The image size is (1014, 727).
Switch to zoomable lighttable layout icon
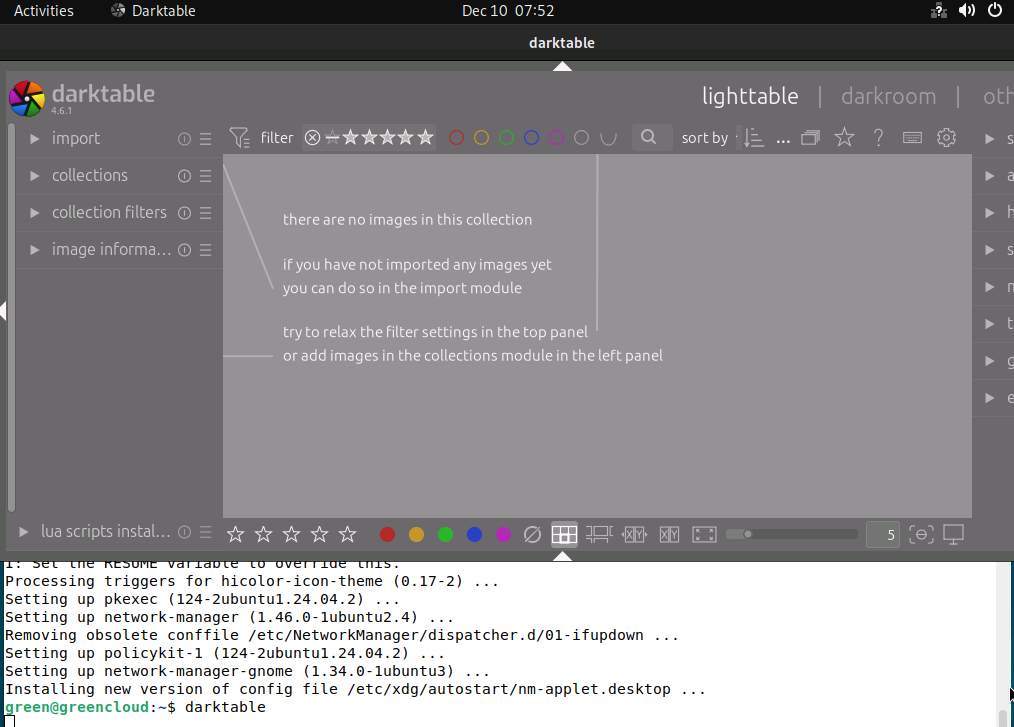click(599, 534)
